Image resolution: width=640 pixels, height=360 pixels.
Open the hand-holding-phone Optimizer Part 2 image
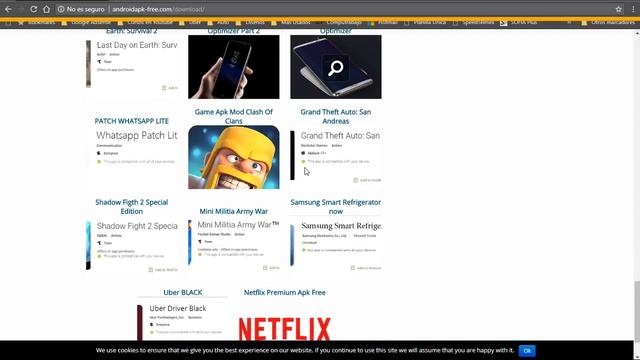[234, 67]
